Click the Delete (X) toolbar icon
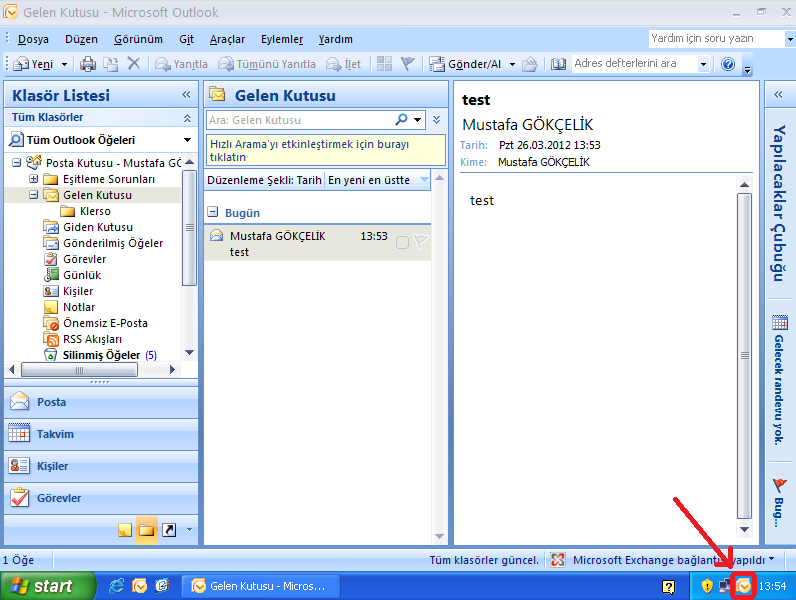Screen dimensions: 796x600 (134, 64)
